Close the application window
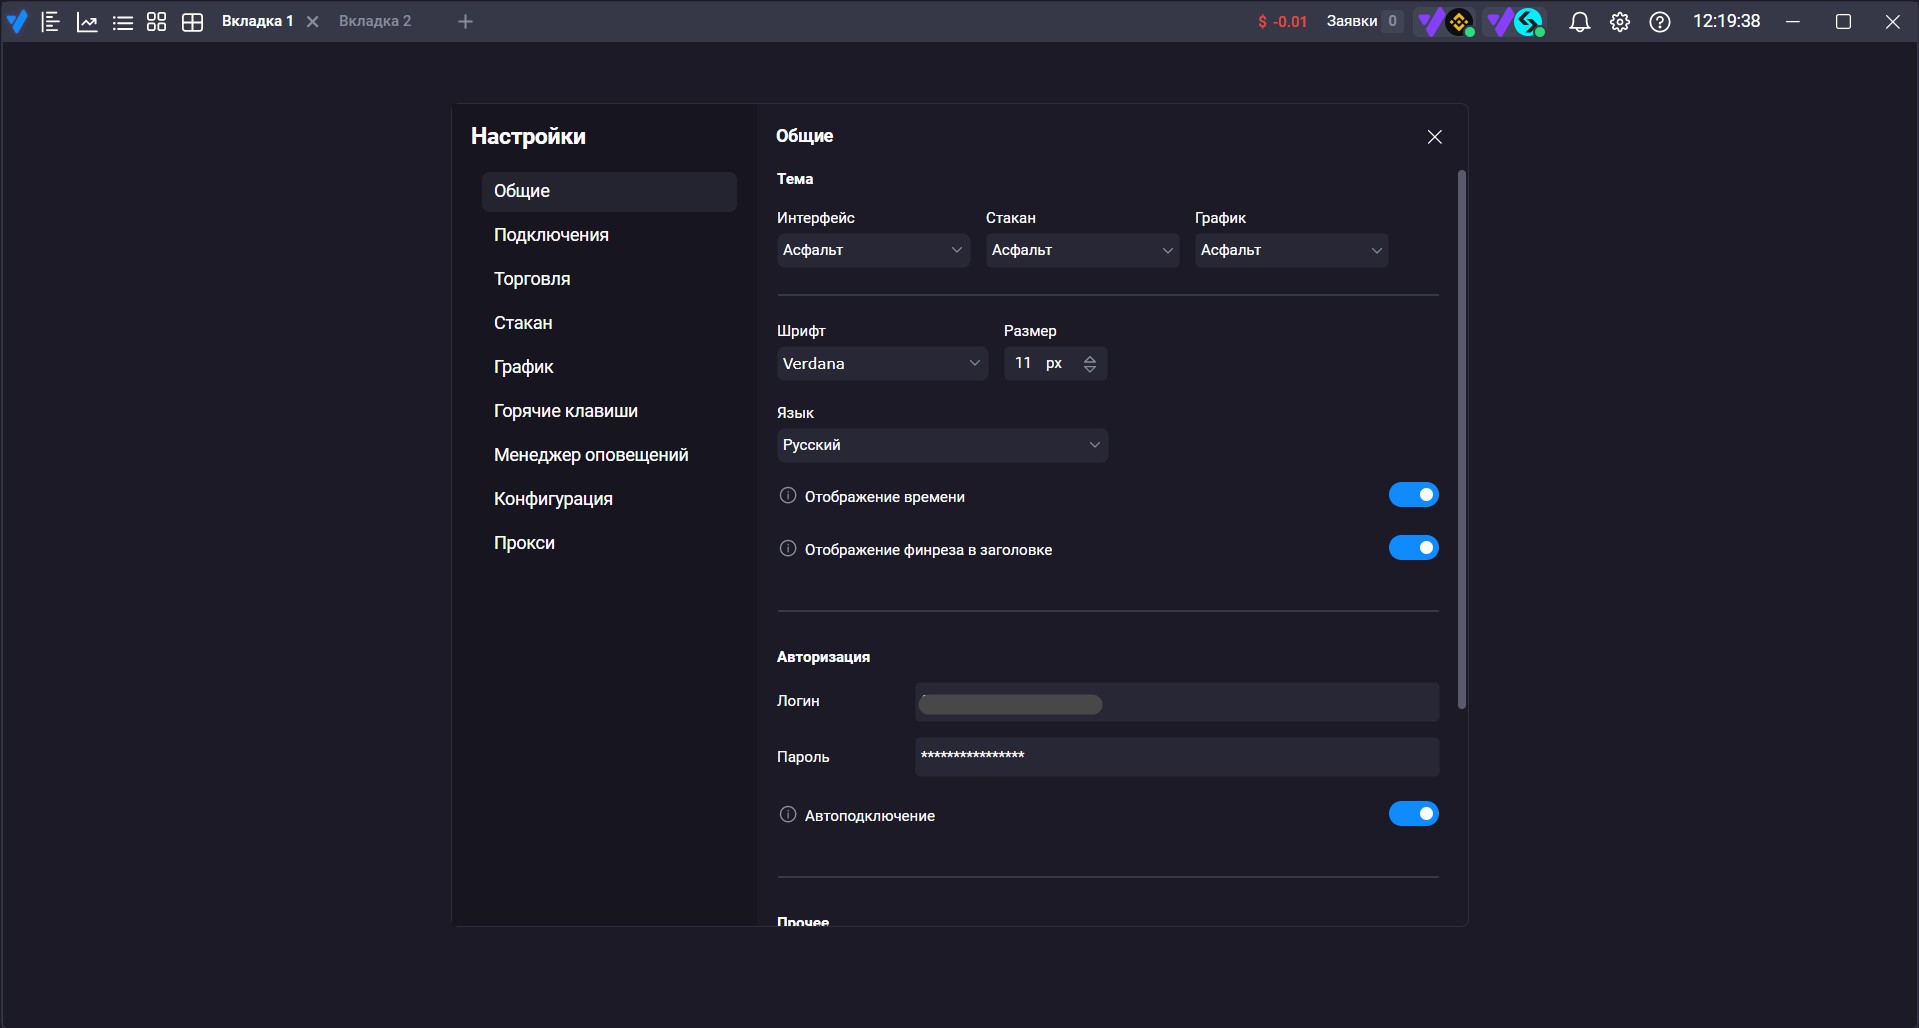The height and width of the screenshot is (1028, 1919). point(1892,22)
